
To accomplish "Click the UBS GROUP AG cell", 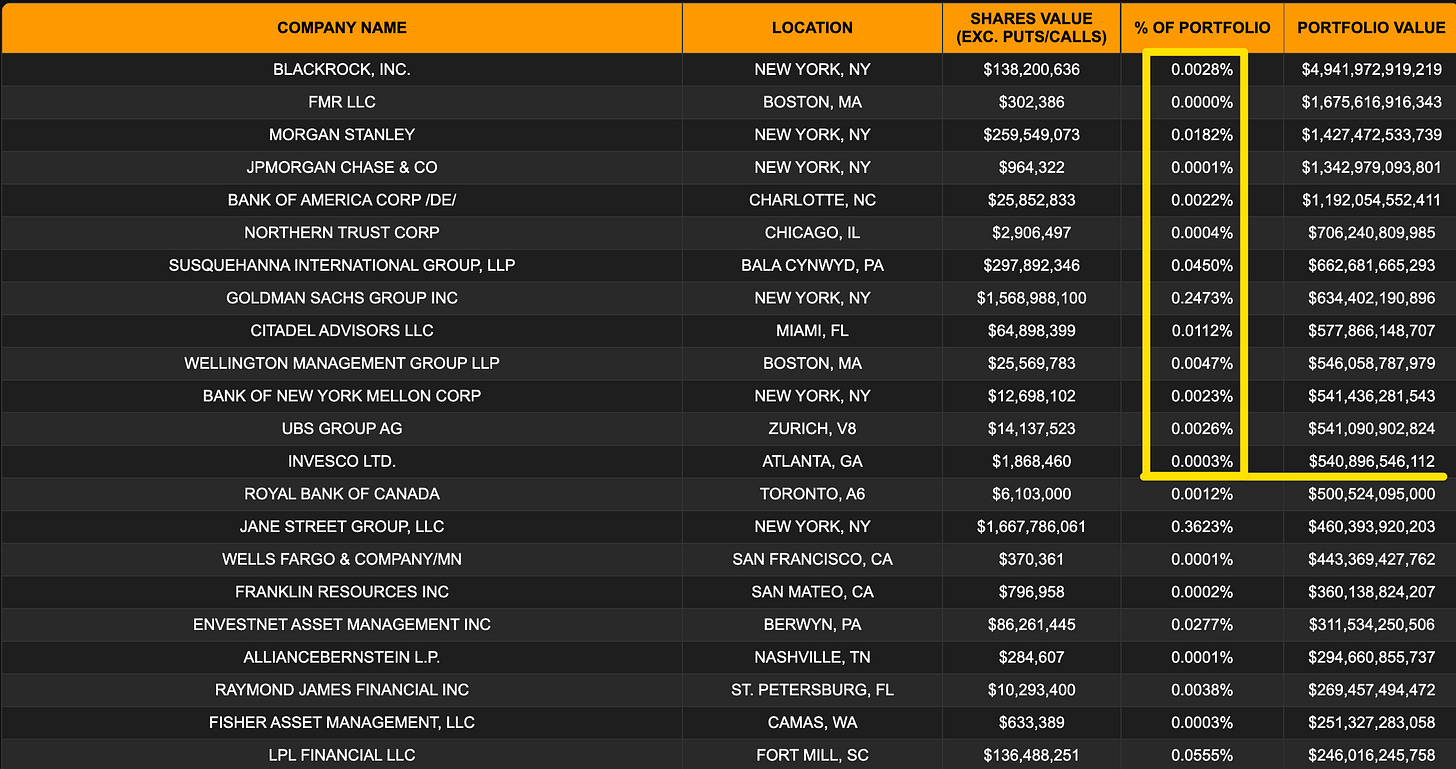I will coord(342,428).
